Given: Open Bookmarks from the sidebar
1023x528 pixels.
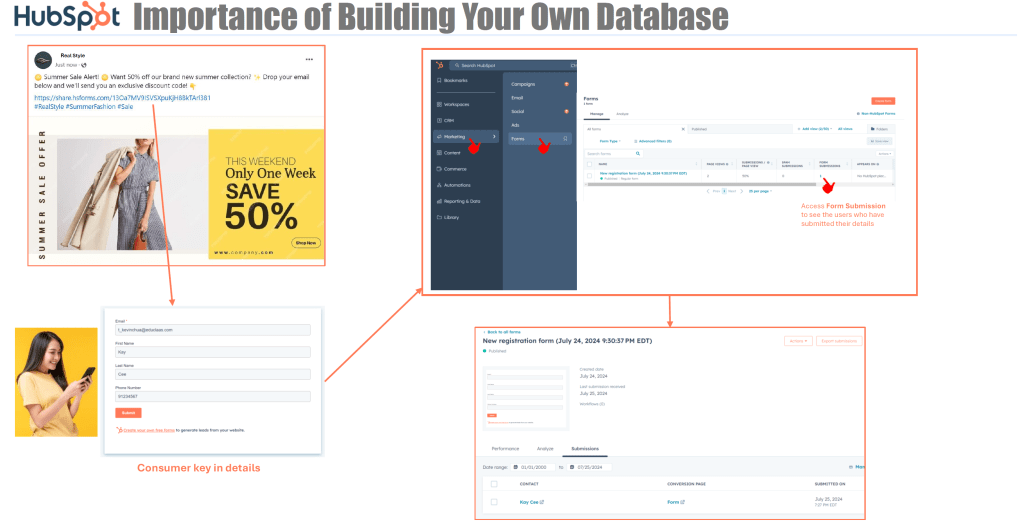Looking at the screenshot, I should tap(439, 79).
